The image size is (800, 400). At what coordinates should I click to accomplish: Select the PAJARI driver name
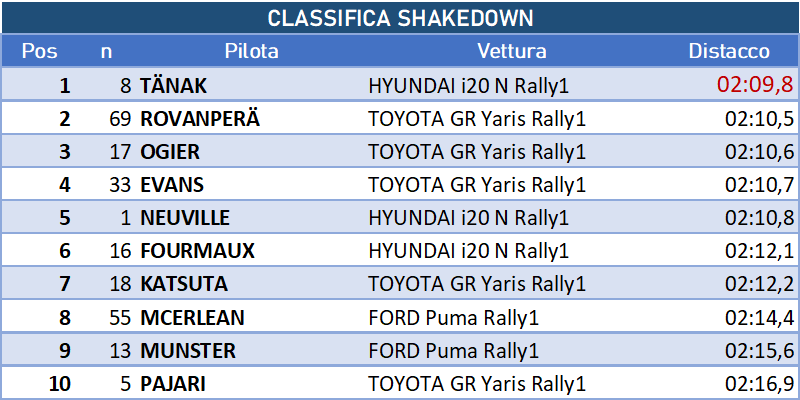172,384
